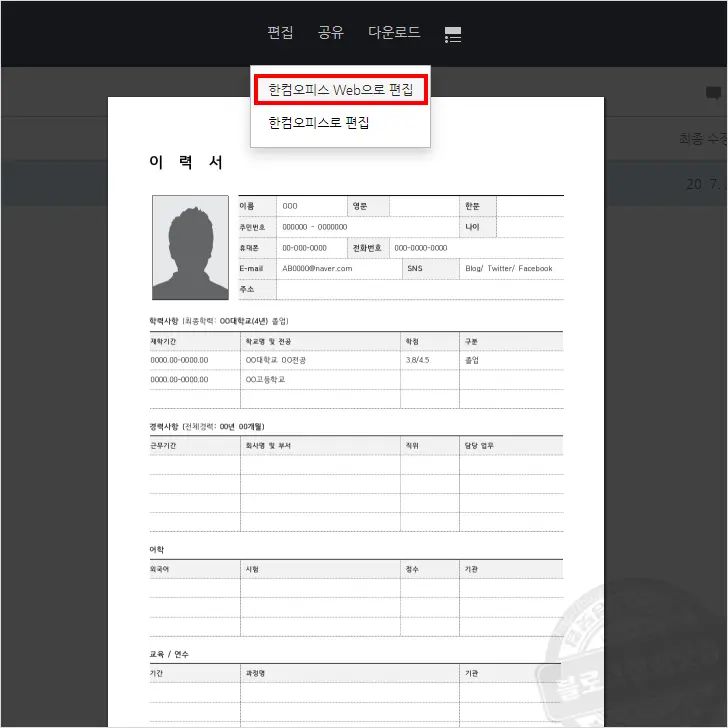728x728 pixels.
Task: Click the 휴대폰 value 00-000-0000
Action: (305, 248)
